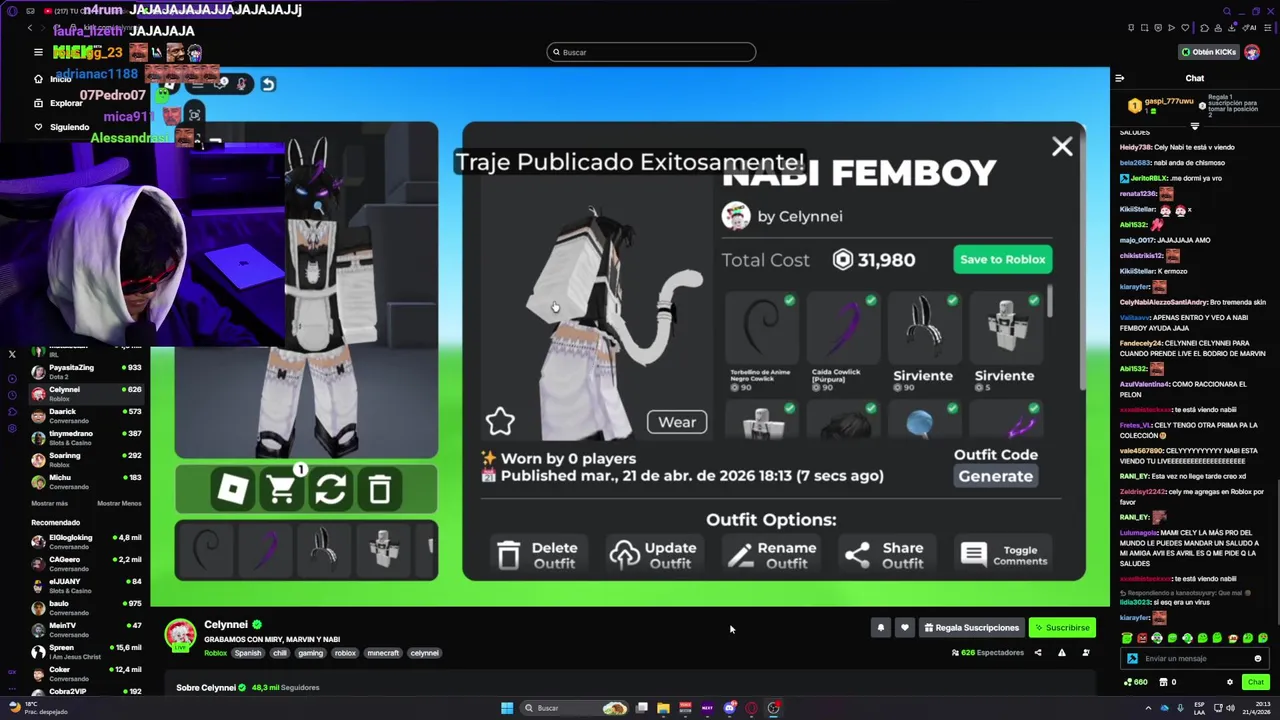Click Mostrar más in the sidebar

[50, 503]
